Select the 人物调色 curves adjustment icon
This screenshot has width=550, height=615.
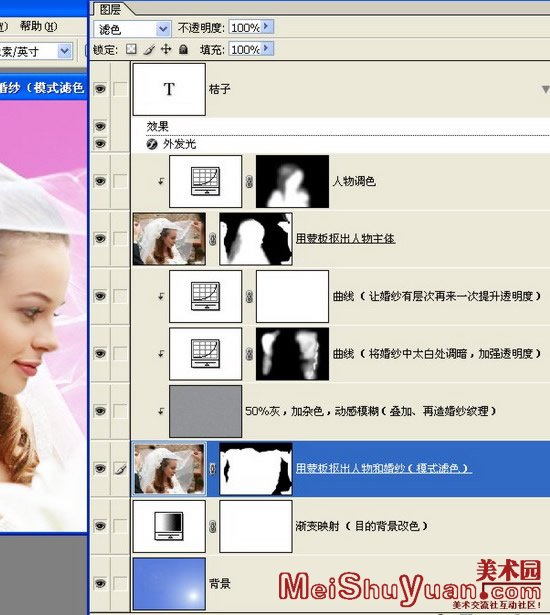click(x=206, y=181)
